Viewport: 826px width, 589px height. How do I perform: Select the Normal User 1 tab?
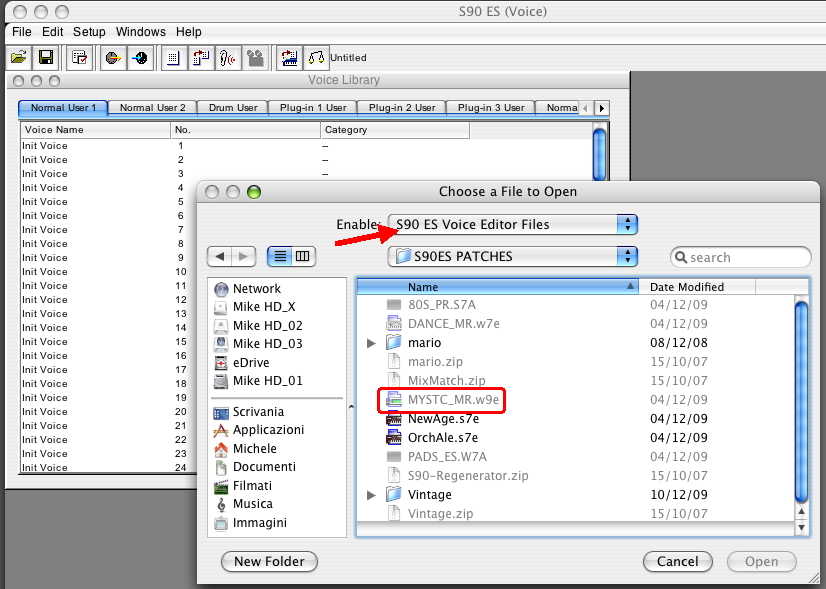point(63,108)
